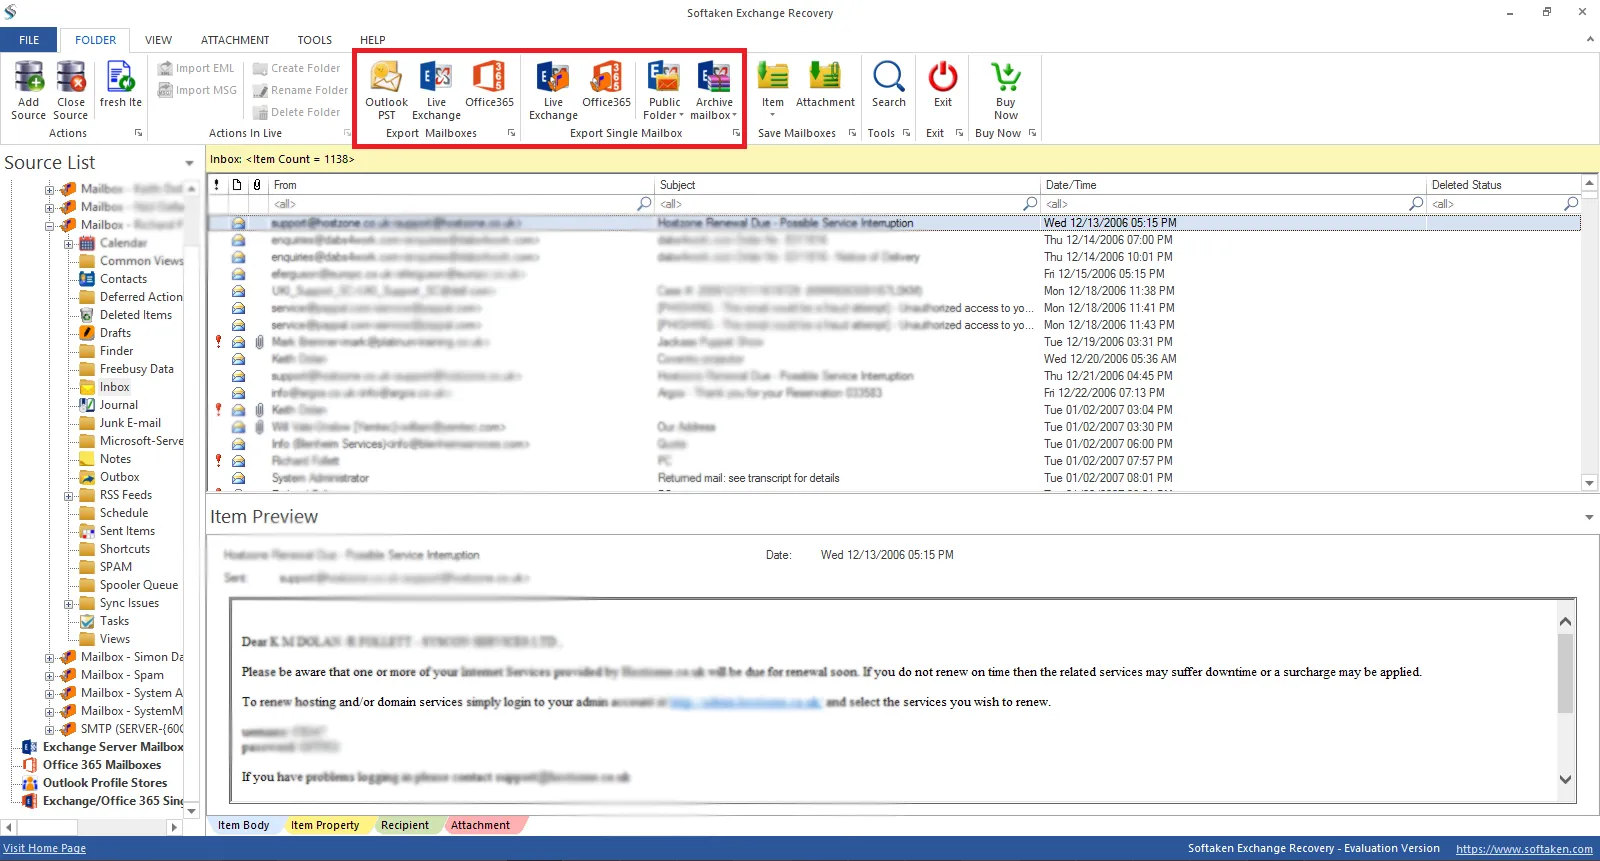This screenshot has width=1600, height=861.
Task: Click the Save Item icon
Action: (x=773, y=88)
